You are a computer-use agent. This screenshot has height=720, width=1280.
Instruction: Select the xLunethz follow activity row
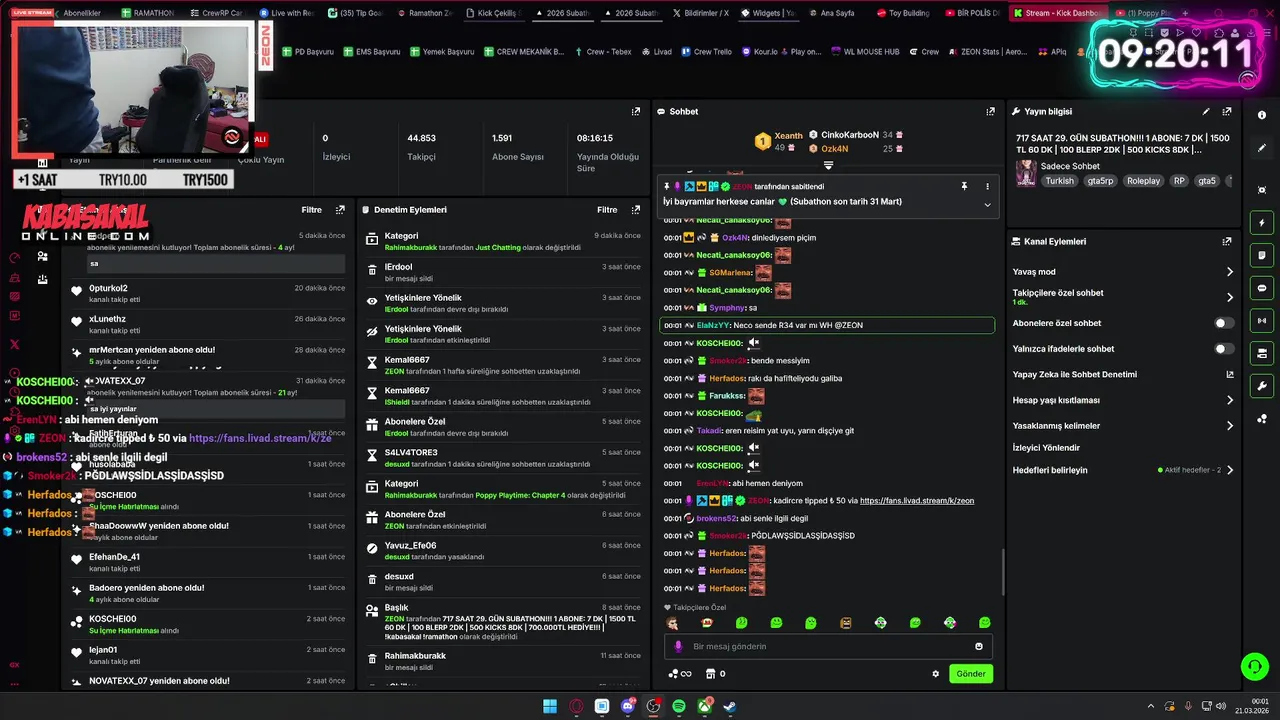click(207, 324)
